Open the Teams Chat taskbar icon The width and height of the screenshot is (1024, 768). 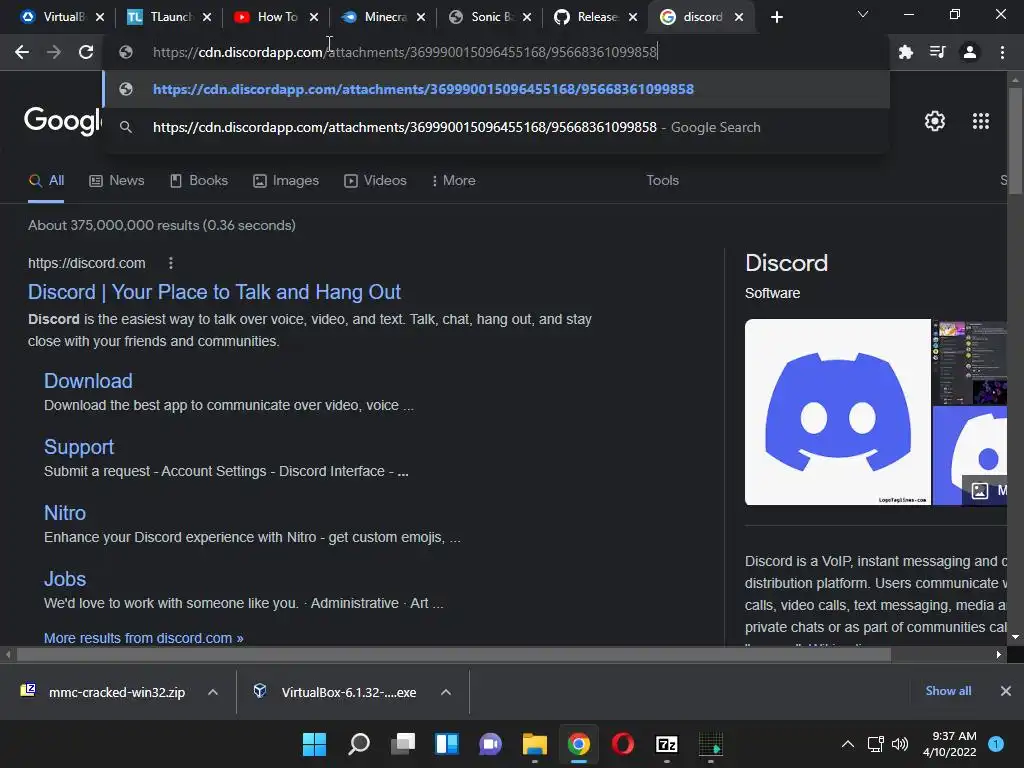point(490,744)
